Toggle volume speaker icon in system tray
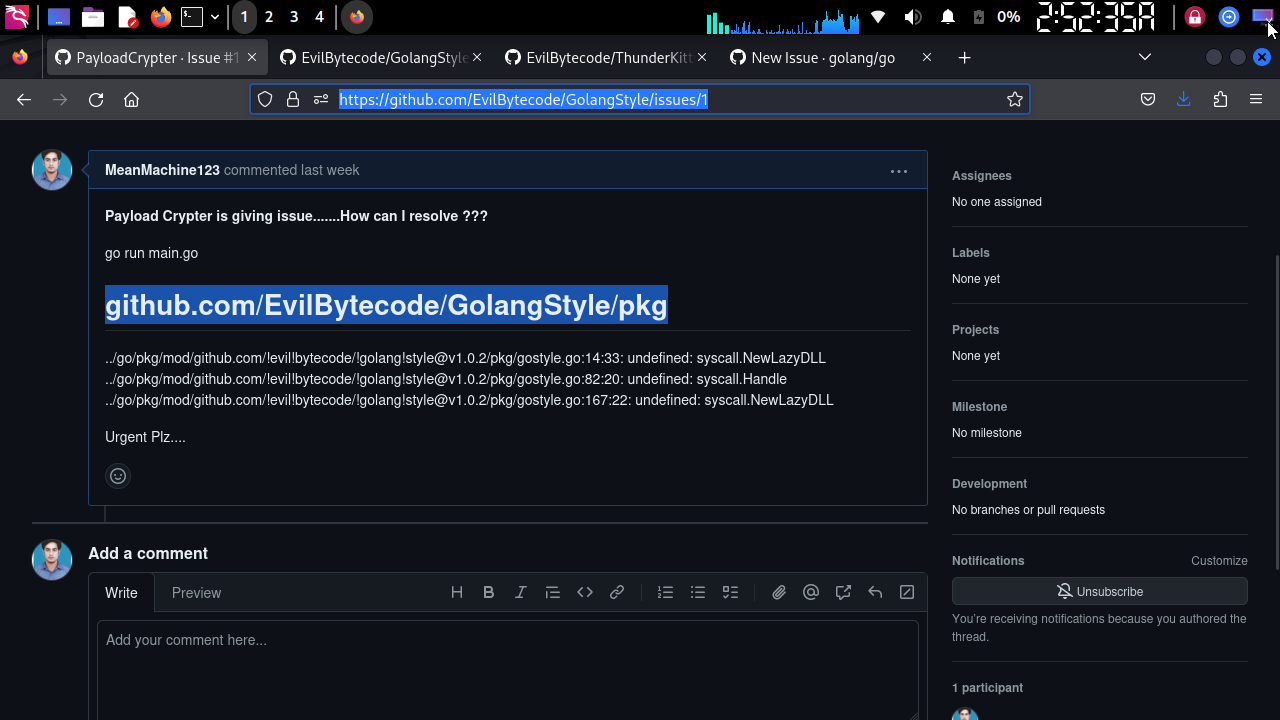 tap(912, 17)
